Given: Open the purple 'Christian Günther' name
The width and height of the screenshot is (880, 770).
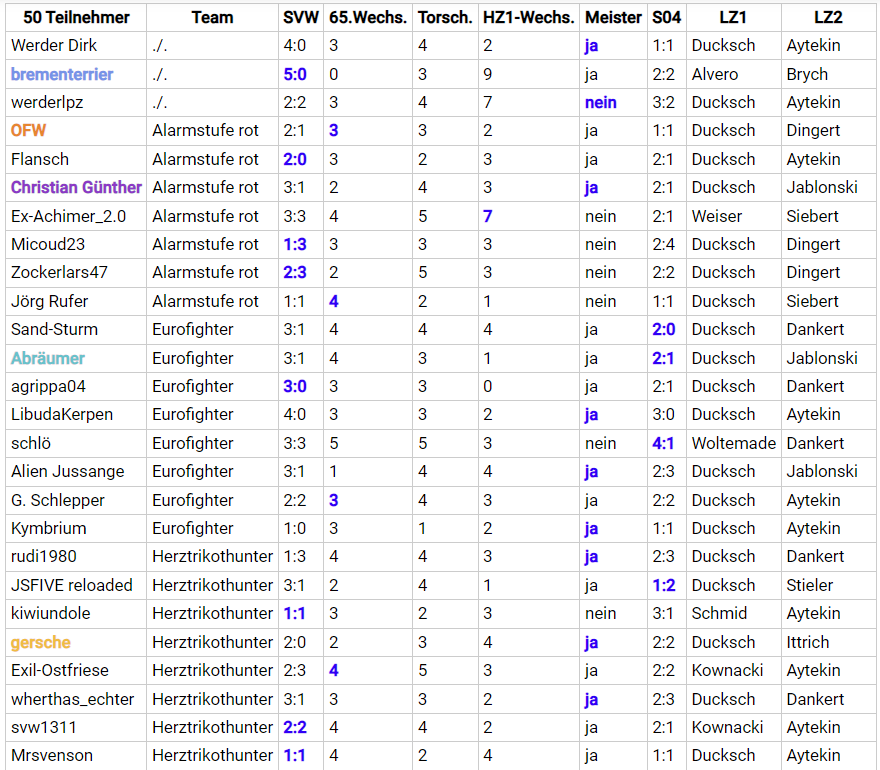Looking at the screenshot, I should click(x=76, y=187).
